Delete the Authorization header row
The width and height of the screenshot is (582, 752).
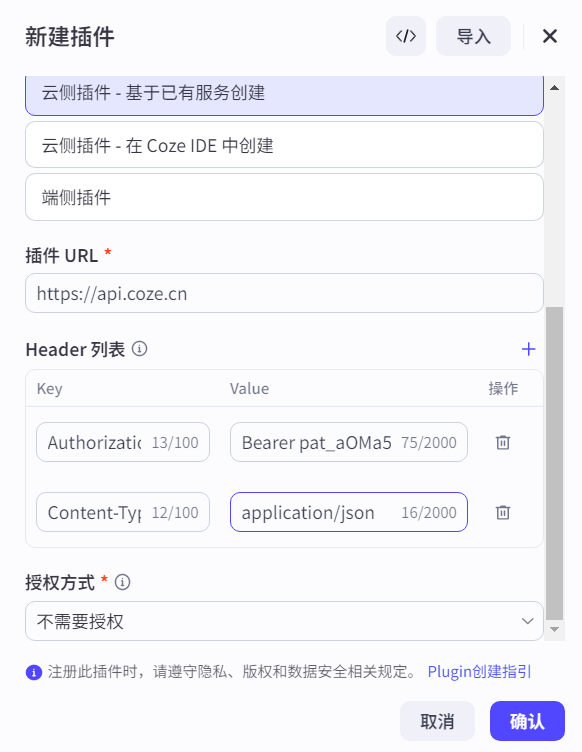pyautogui.click(x=502, y=442)
